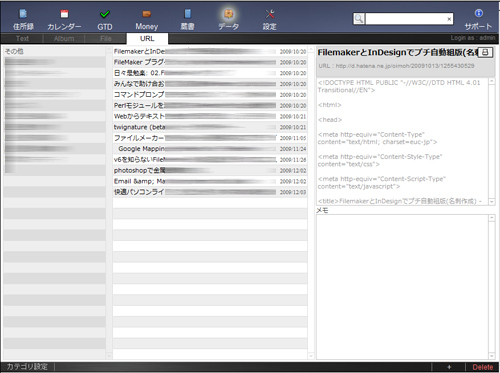Switch to the File tab
Screen dimensions: 500x373
click(x=106, y=38)
